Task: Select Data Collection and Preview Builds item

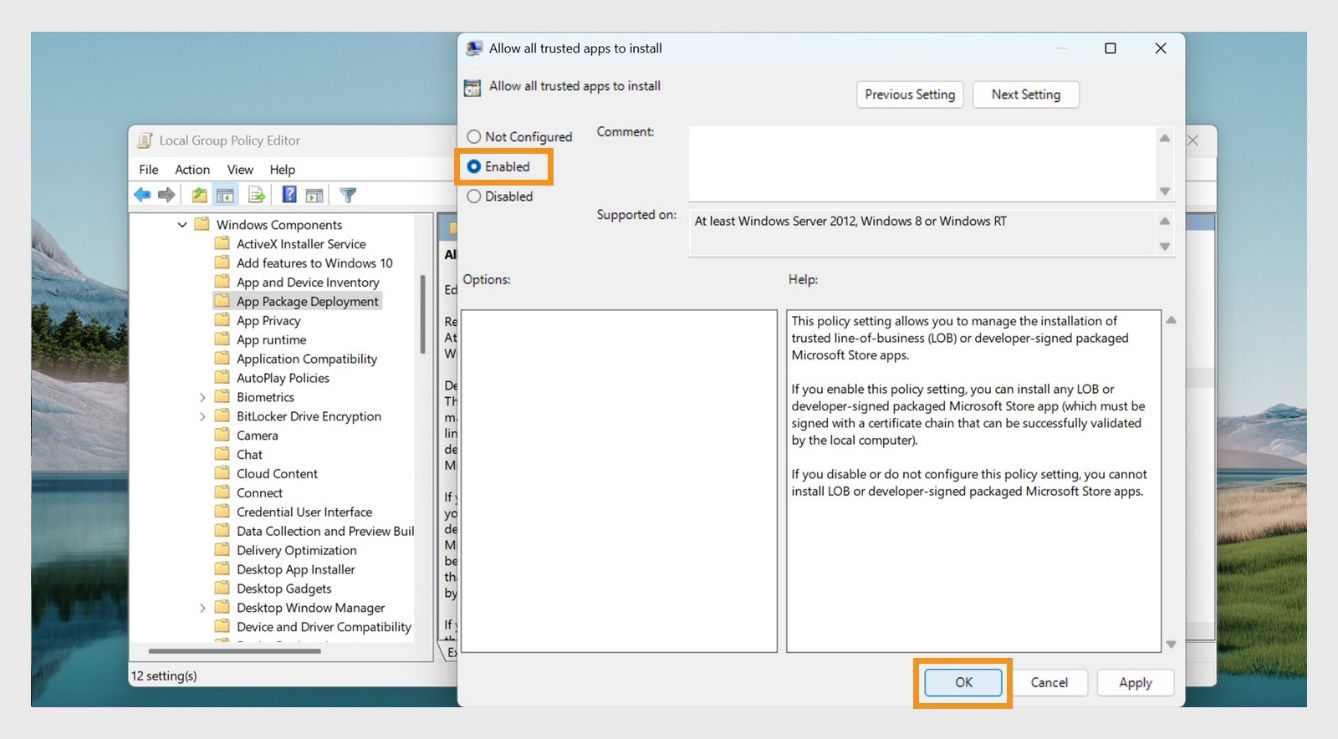Action: tap(325, 531)
